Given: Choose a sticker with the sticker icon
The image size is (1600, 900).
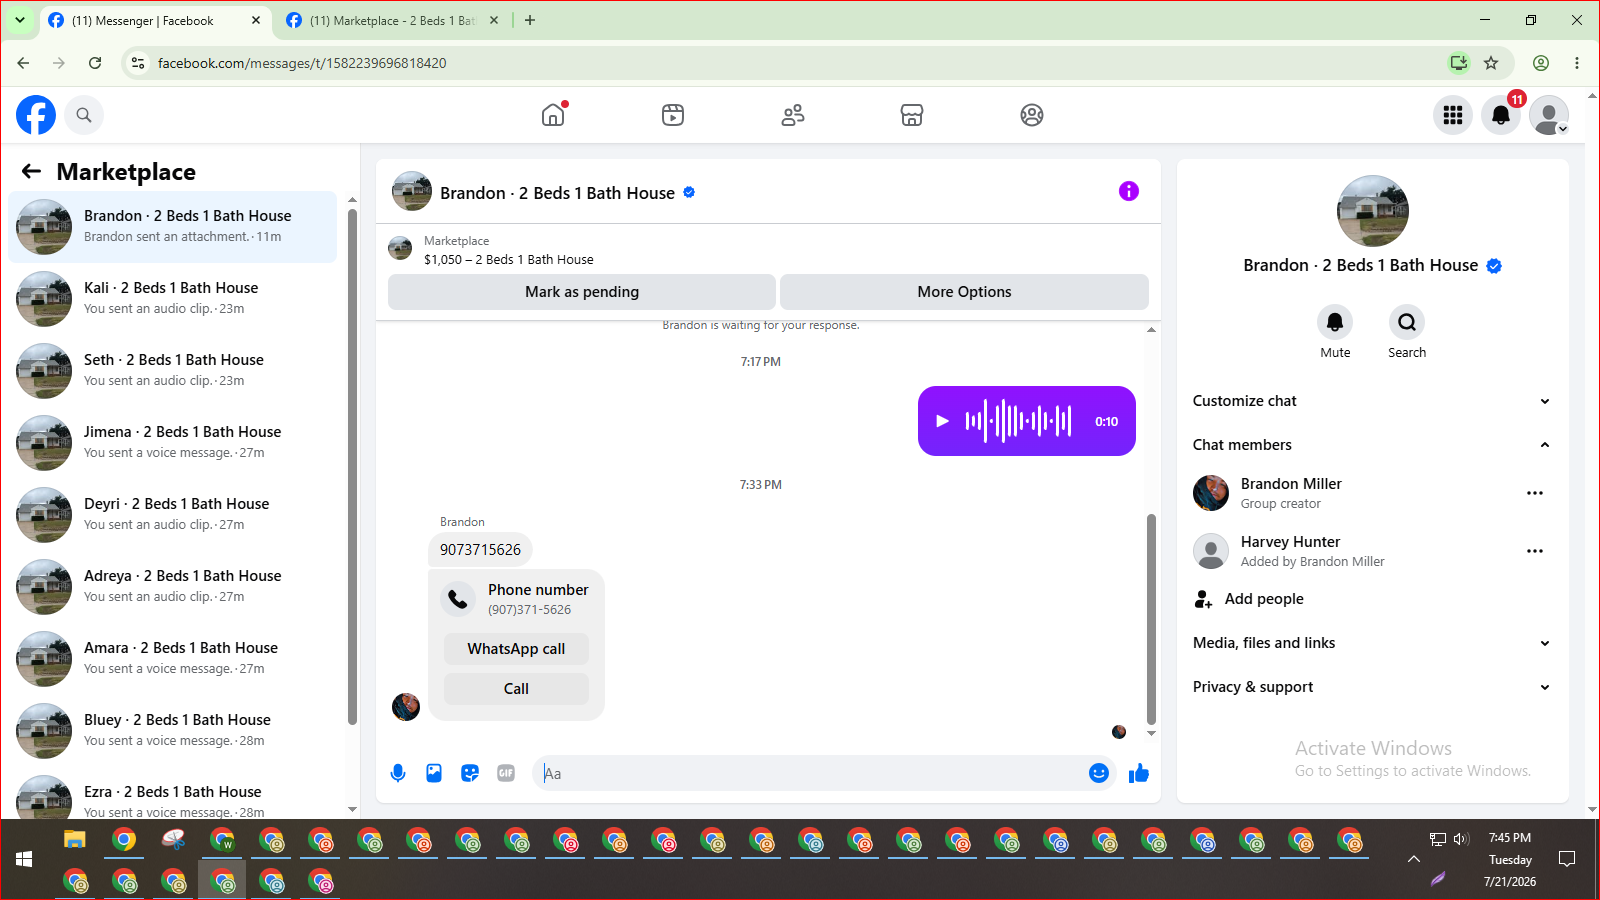Looking at the screenshot, I should click(x=470, y=773).
